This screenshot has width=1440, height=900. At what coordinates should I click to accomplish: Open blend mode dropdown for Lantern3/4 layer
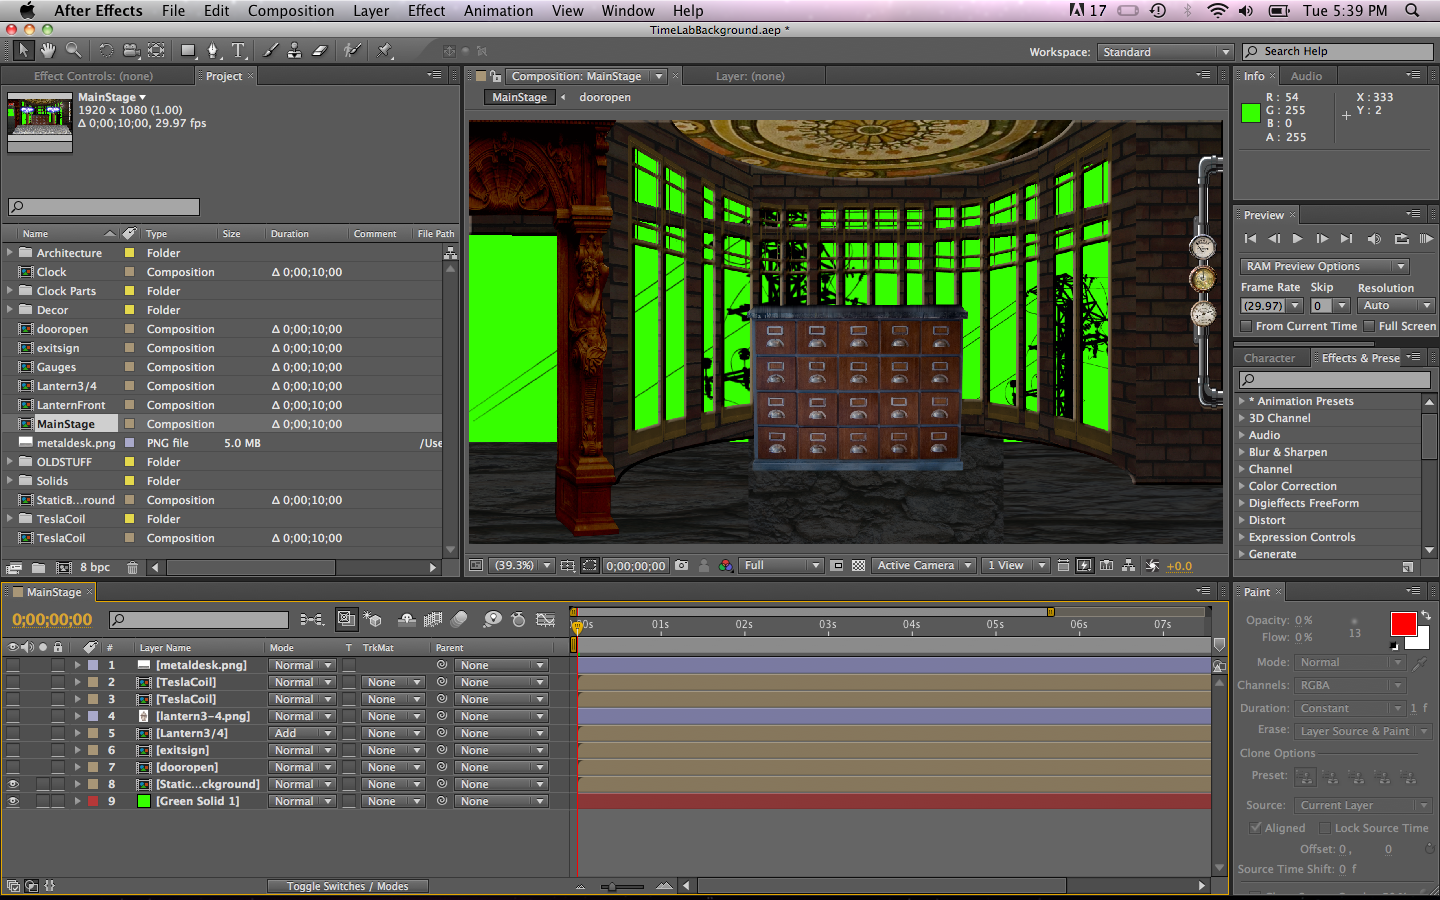[x=302, y=733]
